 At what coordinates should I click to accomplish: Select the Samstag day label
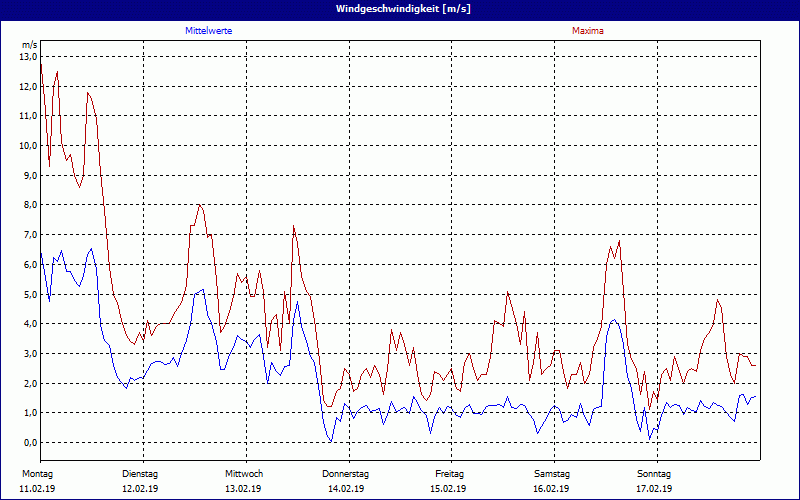tap(552, 473)
